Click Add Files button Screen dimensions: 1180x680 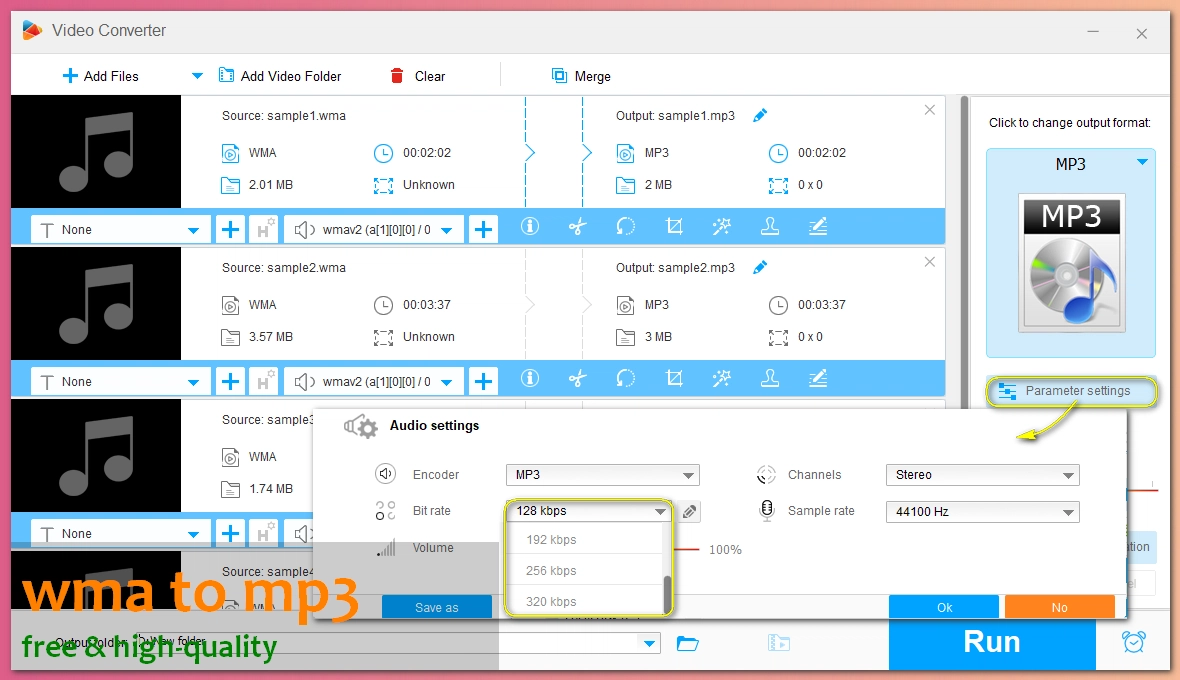click(101, 76)
